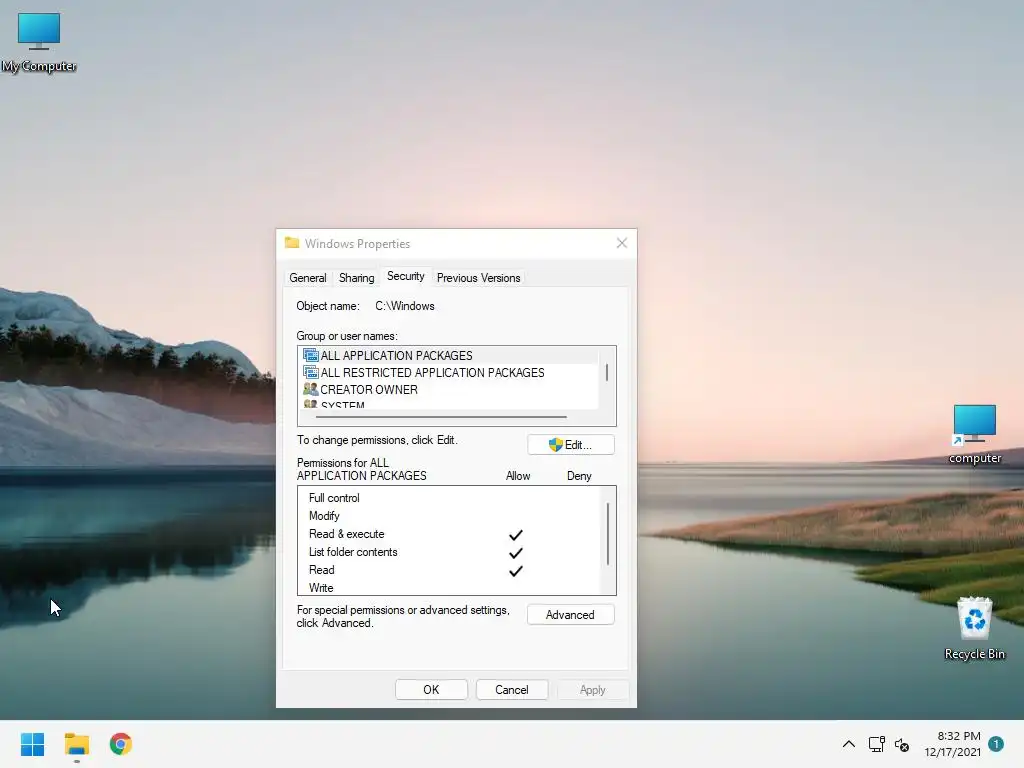1024x768 pixels.
Task: Click the Allow checkmark for List folder contents
Action: [x=516, y=553]
